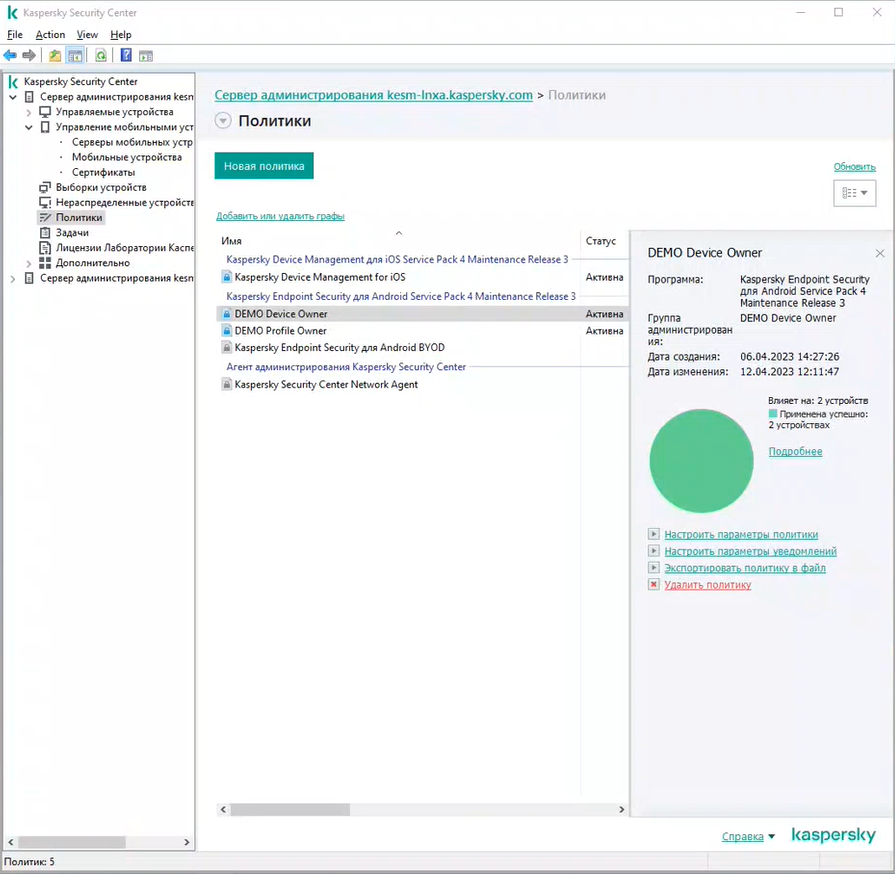This screenshot has width=895, height=874.
Task: Click the tree pane horizontal scrollbar thumb
Action: click(72, 842)
